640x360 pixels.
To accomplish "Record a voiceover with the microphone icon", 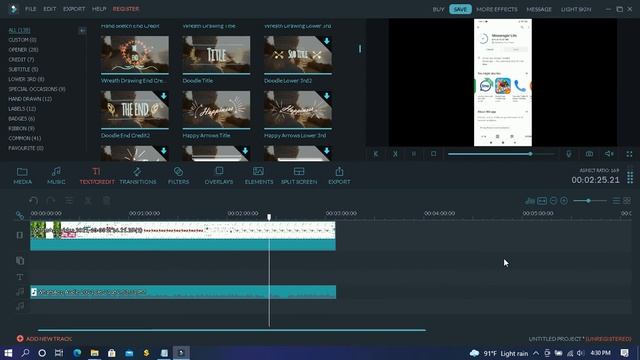I will [x=569, y=154].
